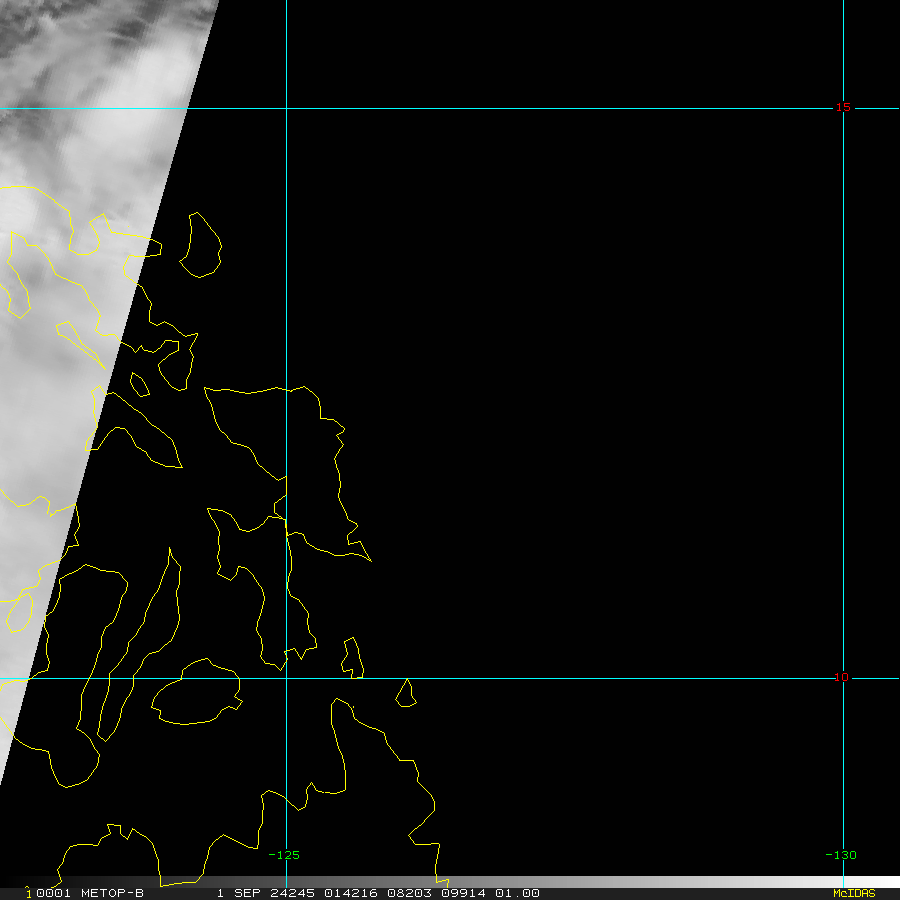The width and height of the screenshot is (900, 900).
Task: Click intersection of 10 latitude and -130 longitude
Action: coord(844,678)
